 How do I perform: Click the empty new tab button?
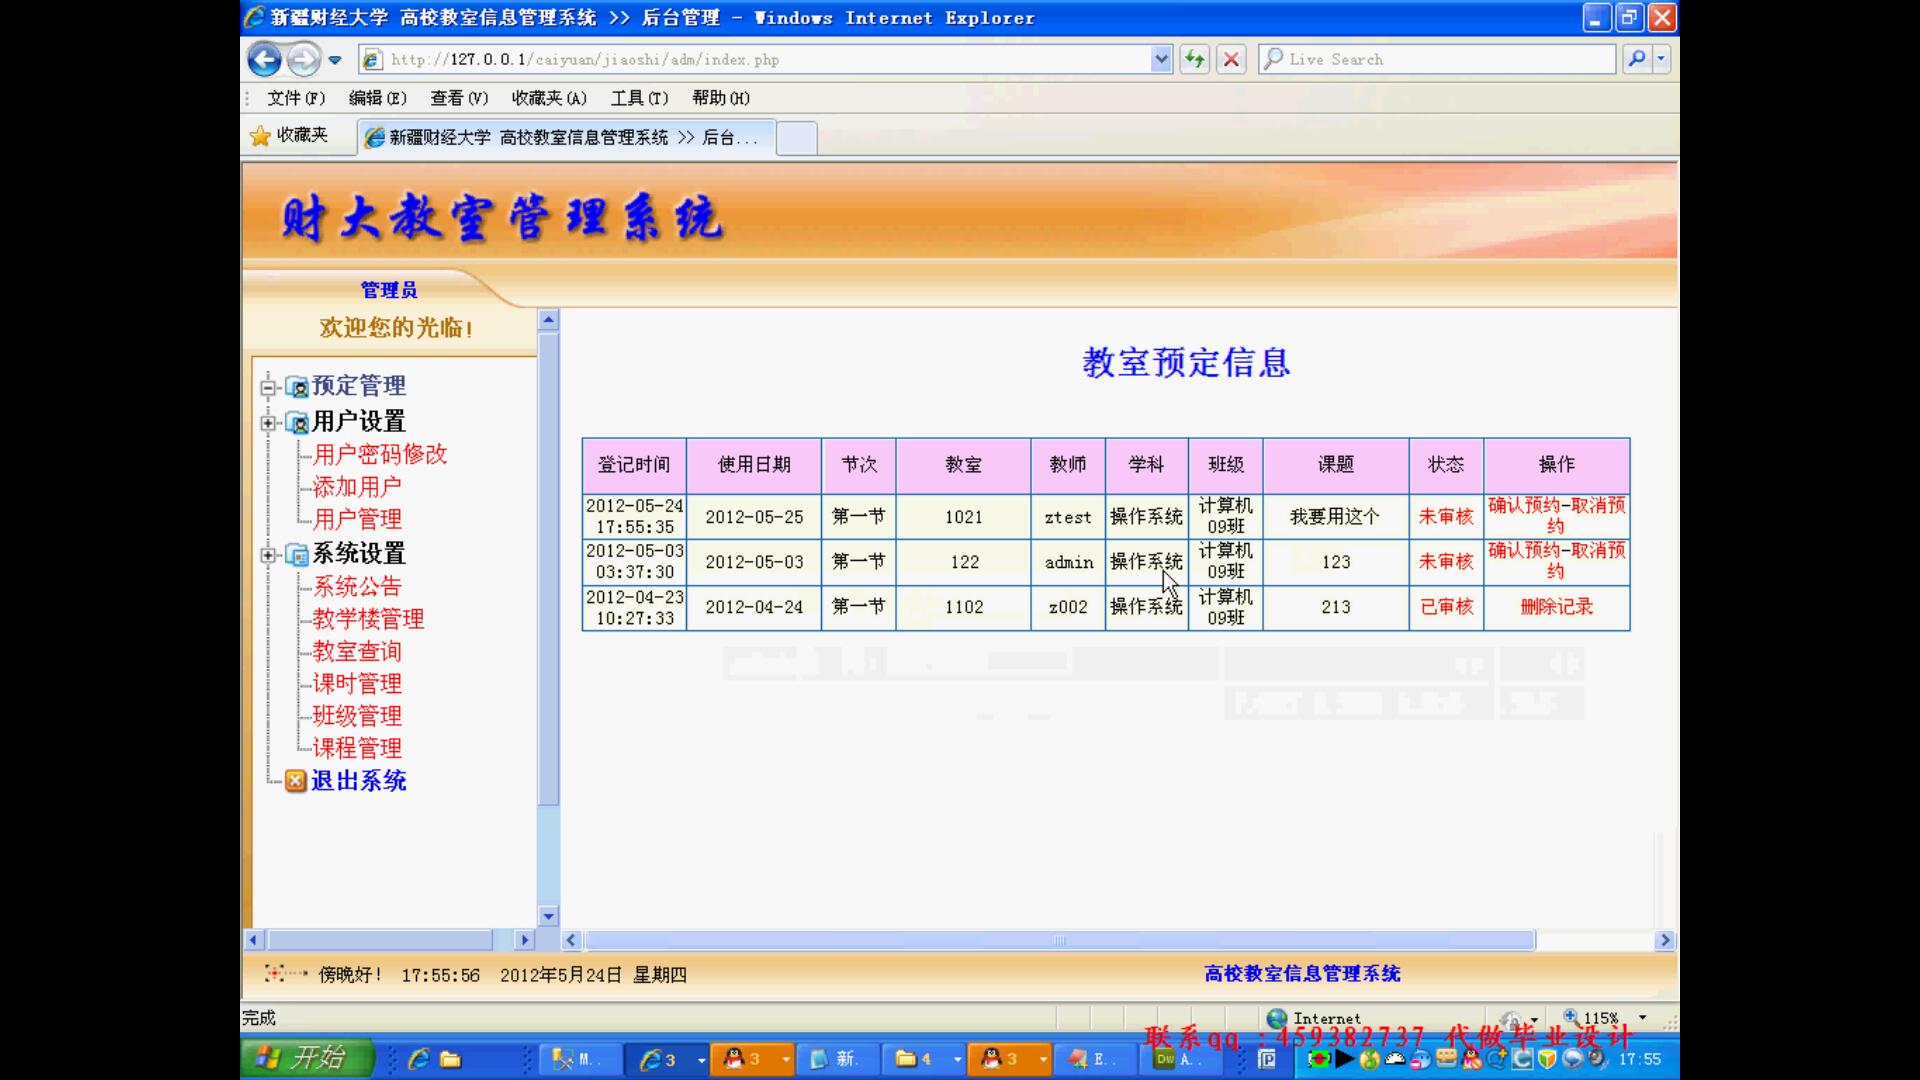pyautogui.click(x=797, y=138)
